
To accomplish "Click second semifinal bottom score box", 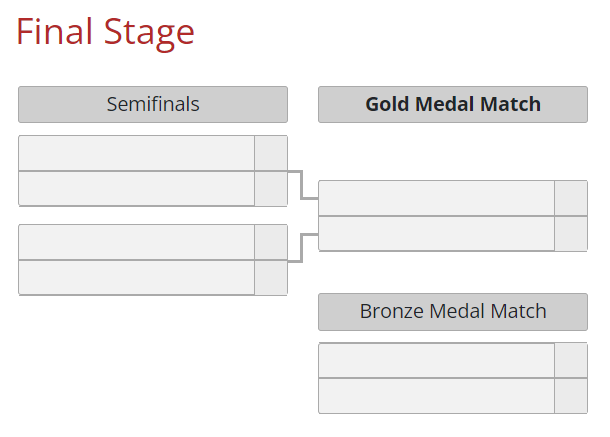I will (271, 277).
